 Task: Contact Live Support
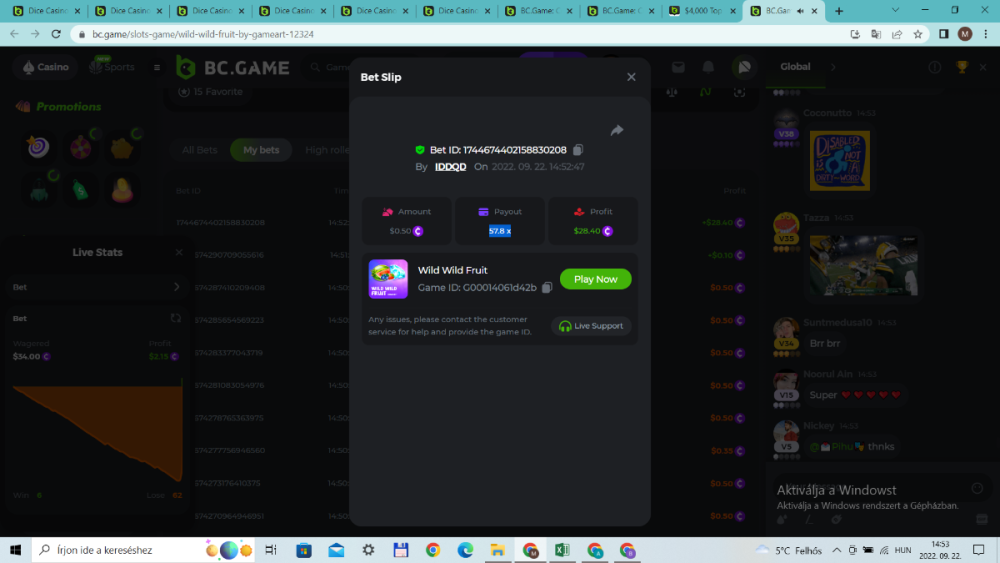coord(591,326)
